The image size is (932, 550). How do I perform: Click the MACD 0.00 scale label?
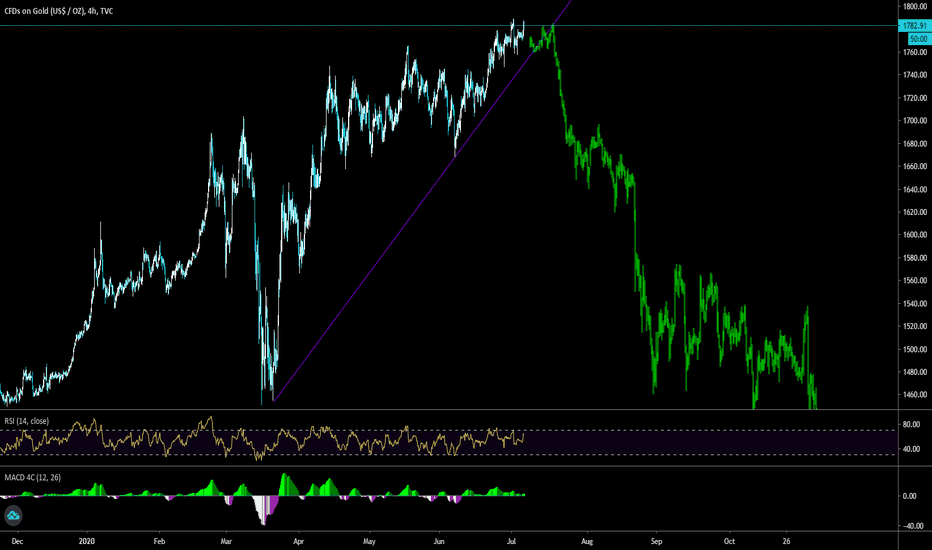pos(909,496)
